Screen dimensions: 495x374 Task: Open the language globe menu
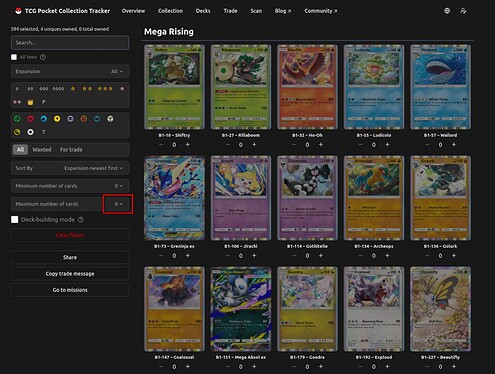[447, 11]
